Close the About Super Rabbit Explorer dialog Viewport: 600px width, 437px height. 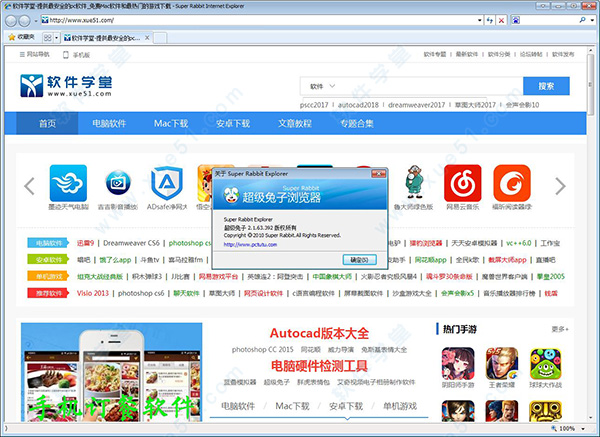pos(379,172)
